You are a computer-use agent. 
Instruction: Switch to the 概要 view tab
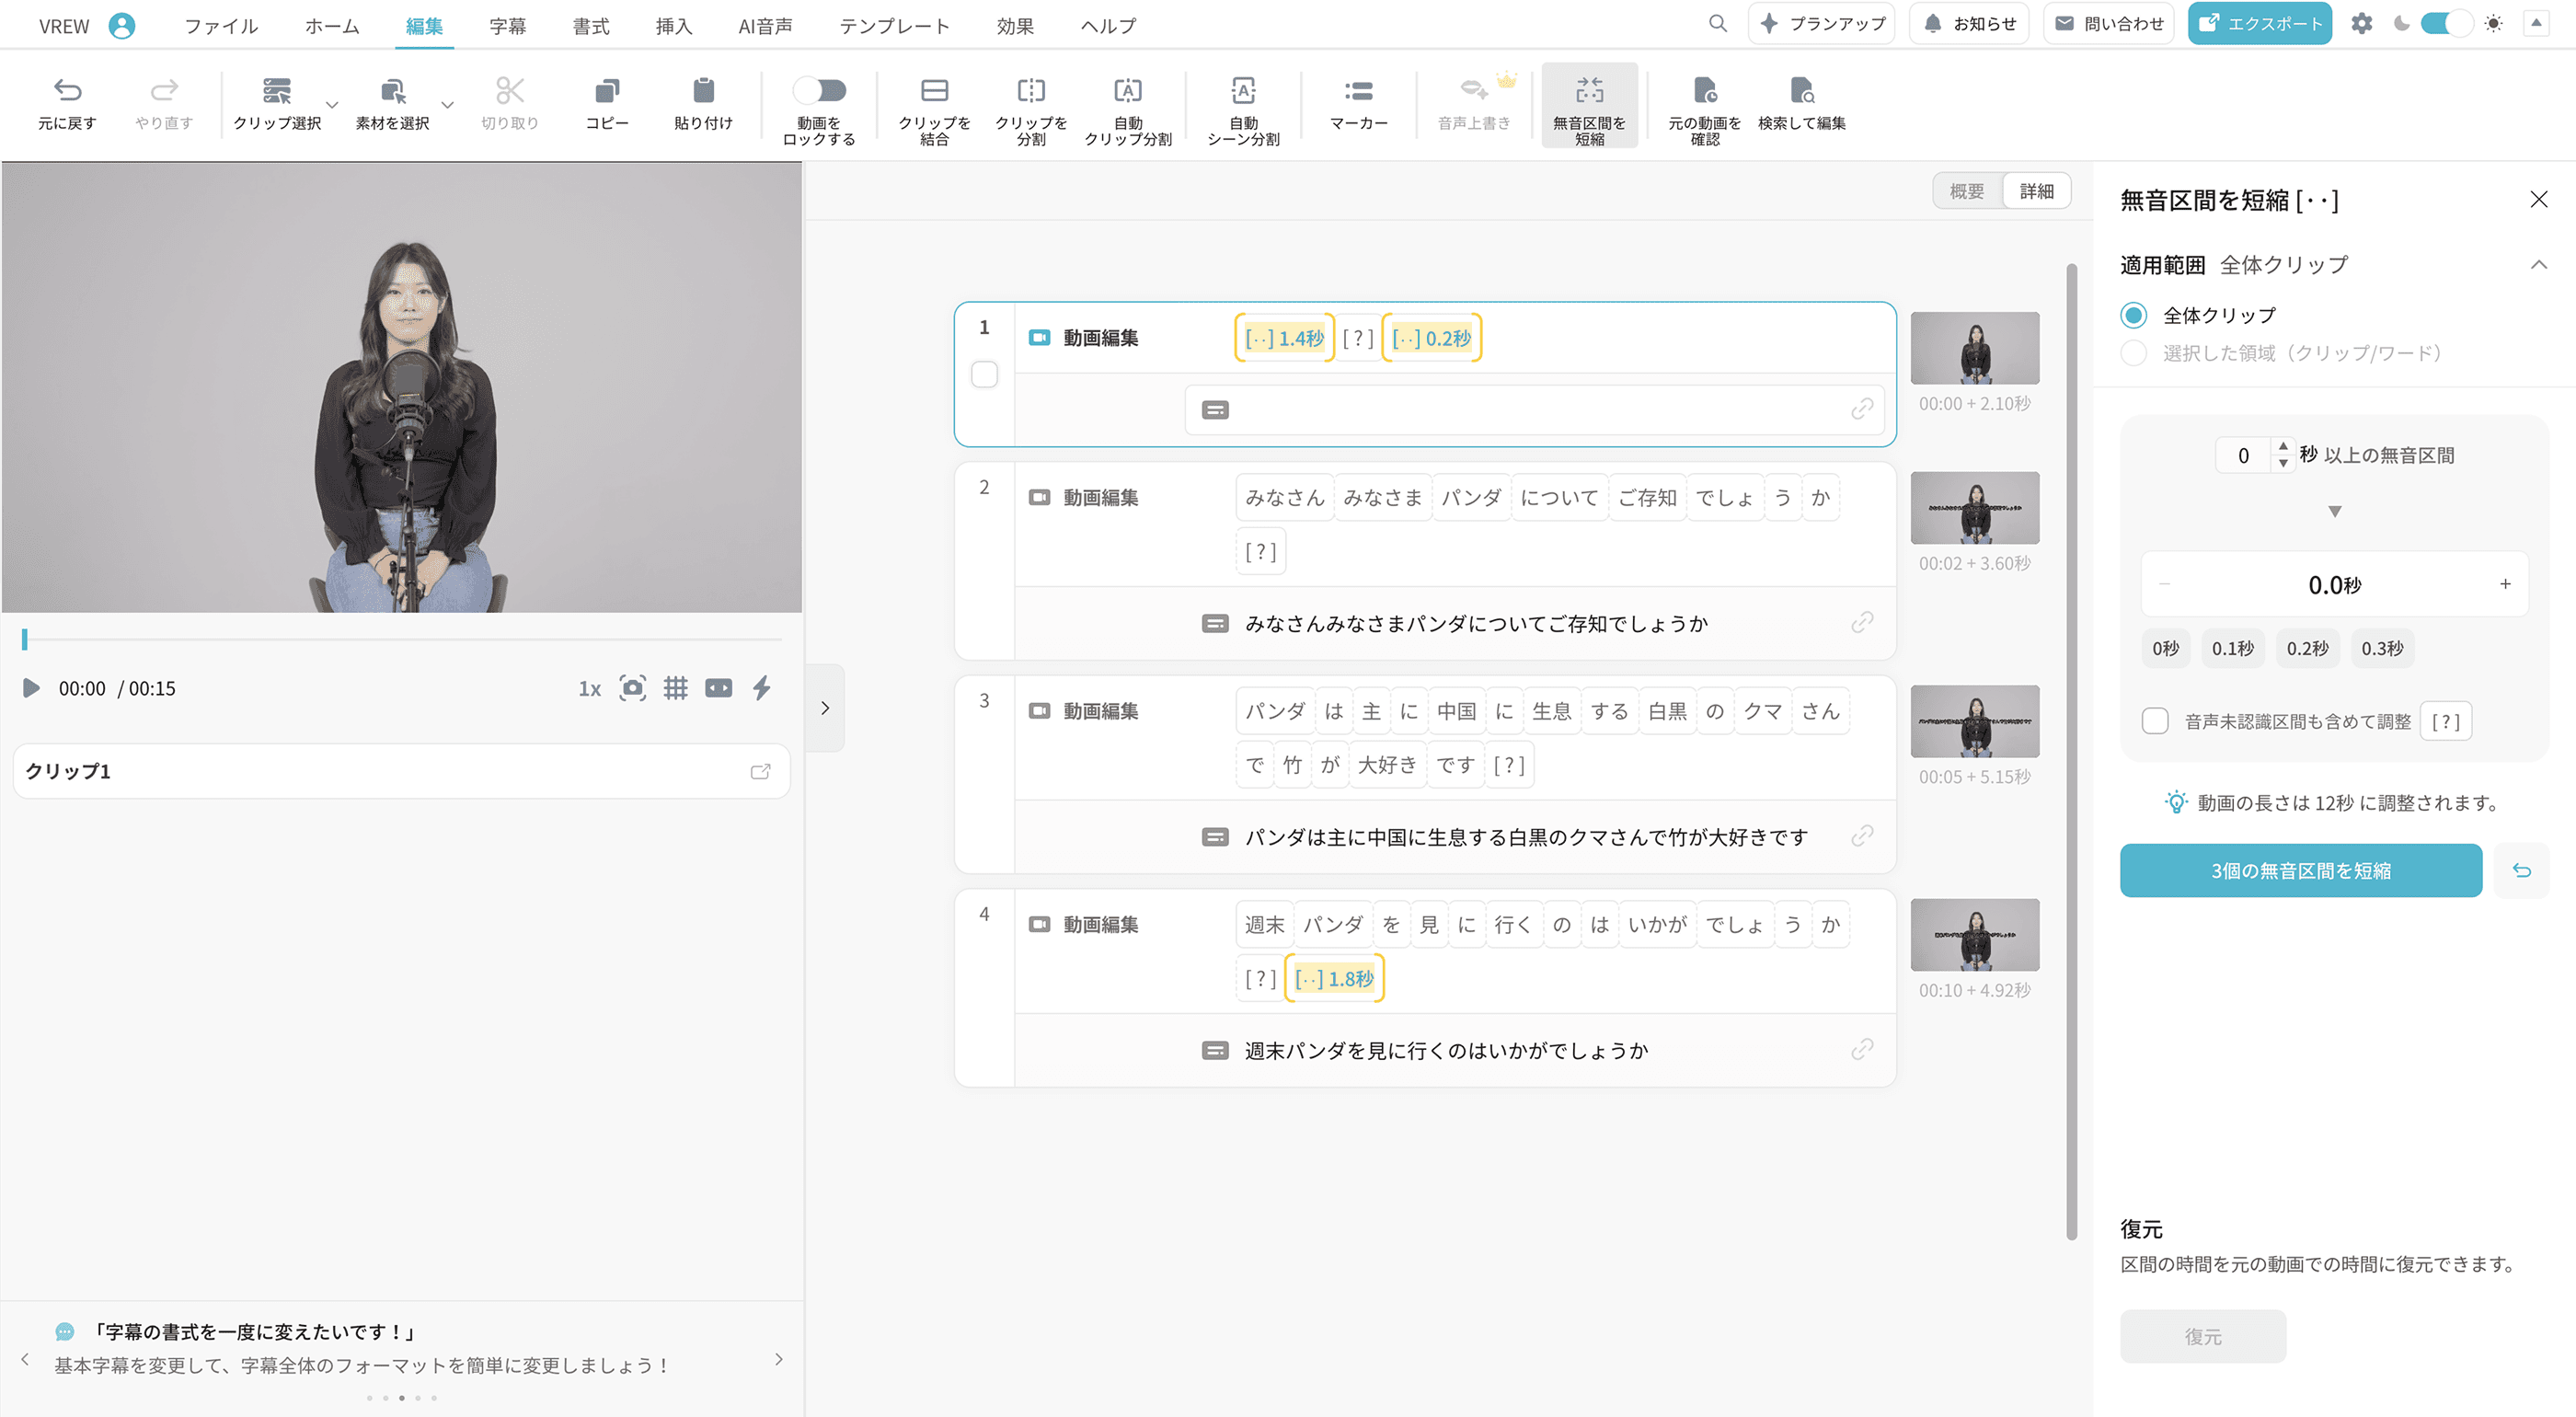(1966, 191)
